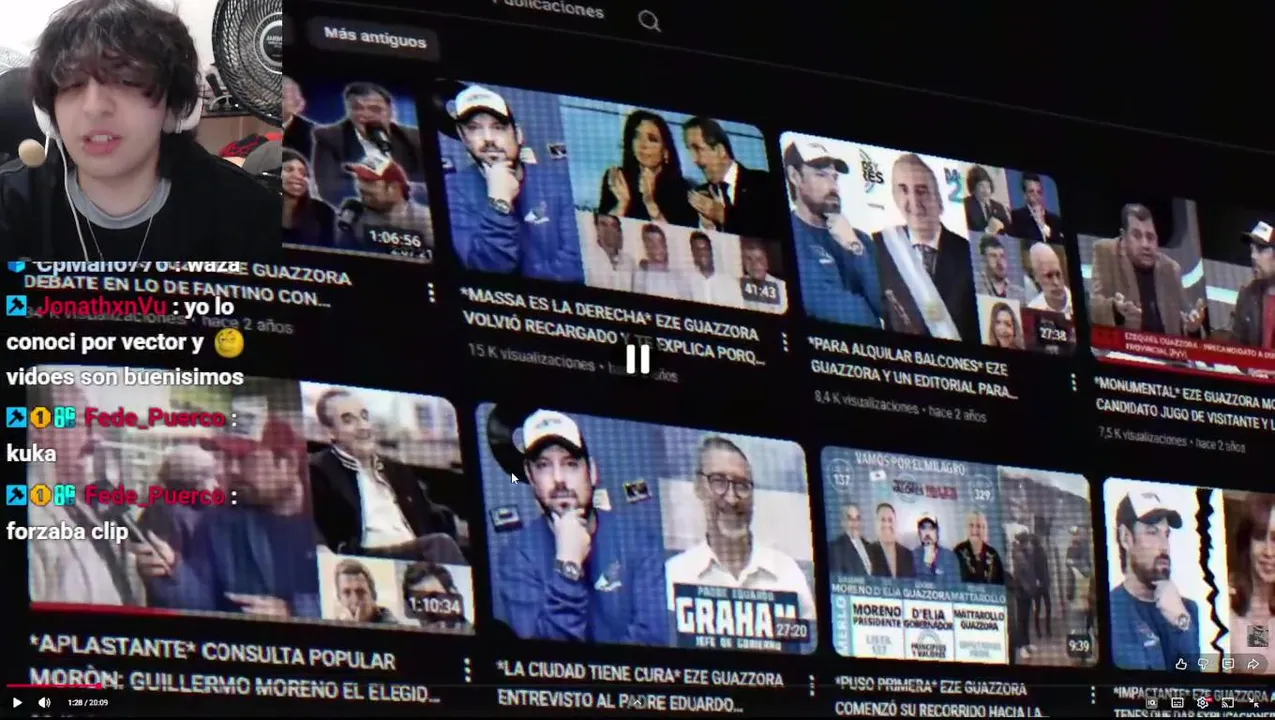Click the chat message 'forzaba clip'
Viewport: 1275px width, 720px height.
tap(67, 531)
